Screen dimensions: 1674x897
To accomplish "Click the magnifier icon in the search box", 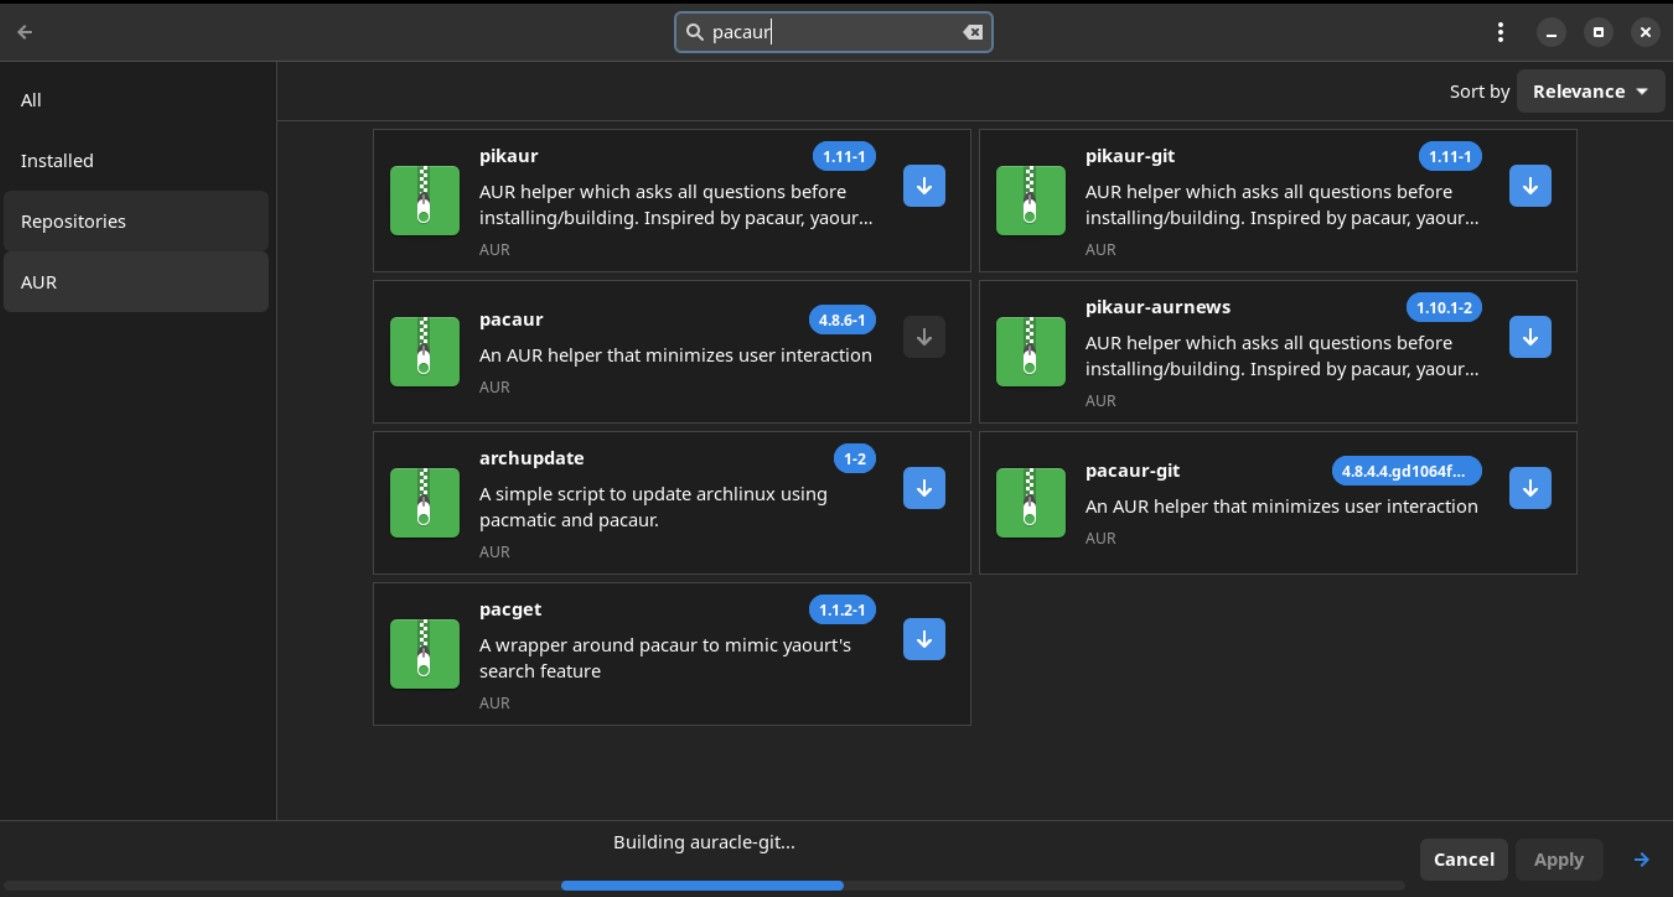I will click(694, 32).
